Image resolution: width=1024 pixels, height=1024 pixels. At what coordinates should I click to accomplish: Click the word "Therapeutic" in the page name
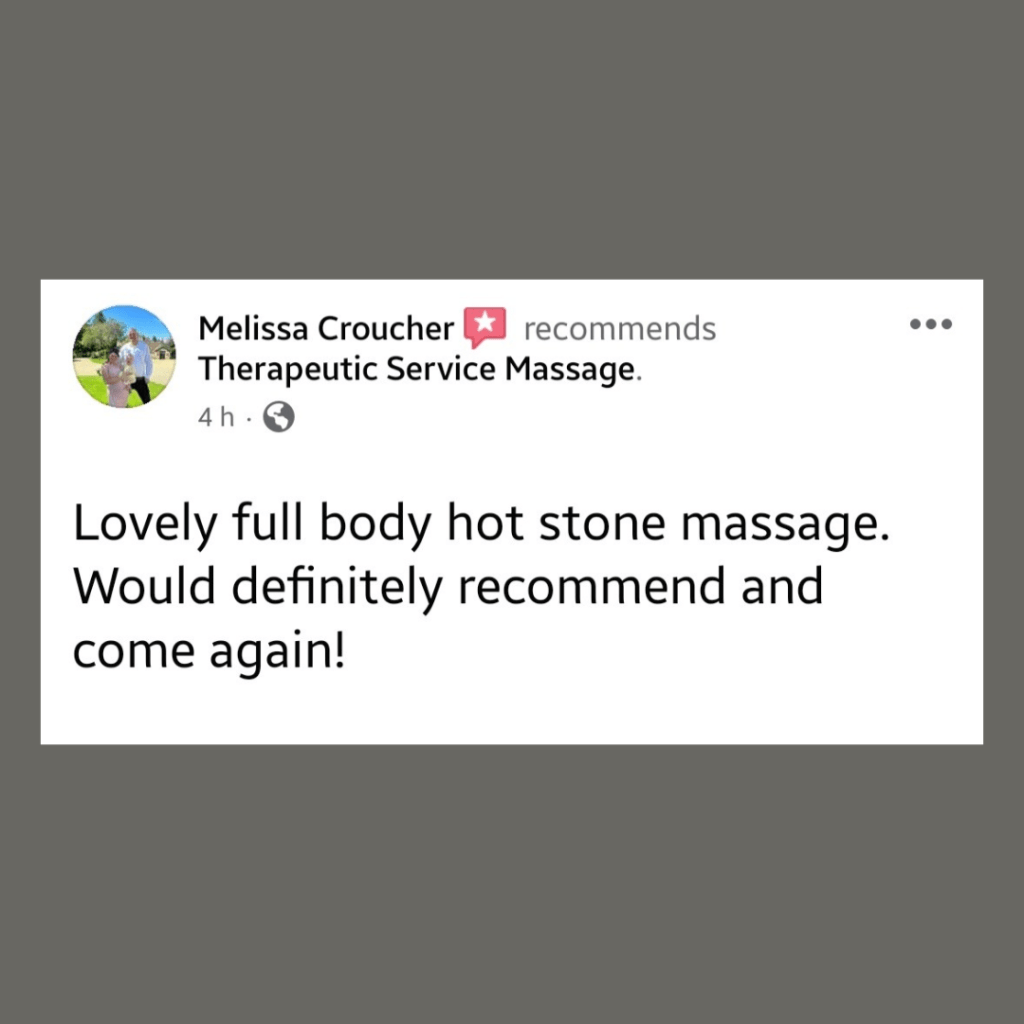point(287,370)
